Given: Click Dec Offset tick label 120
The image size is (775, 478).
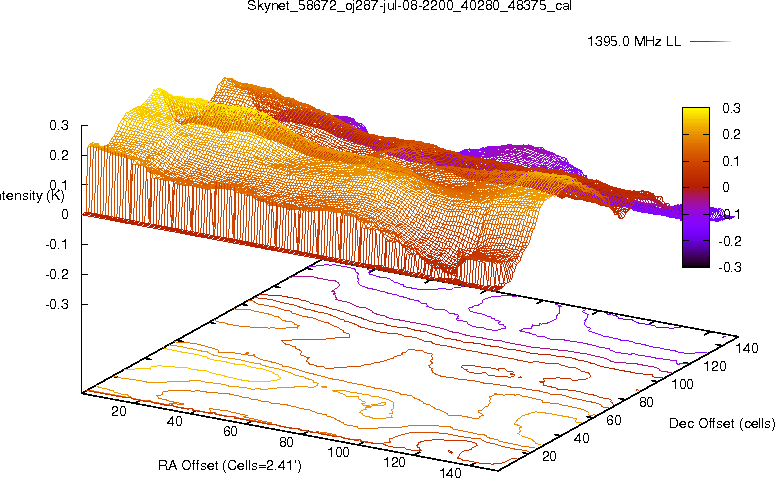Looking at the screenshot, I should [715, 366].
